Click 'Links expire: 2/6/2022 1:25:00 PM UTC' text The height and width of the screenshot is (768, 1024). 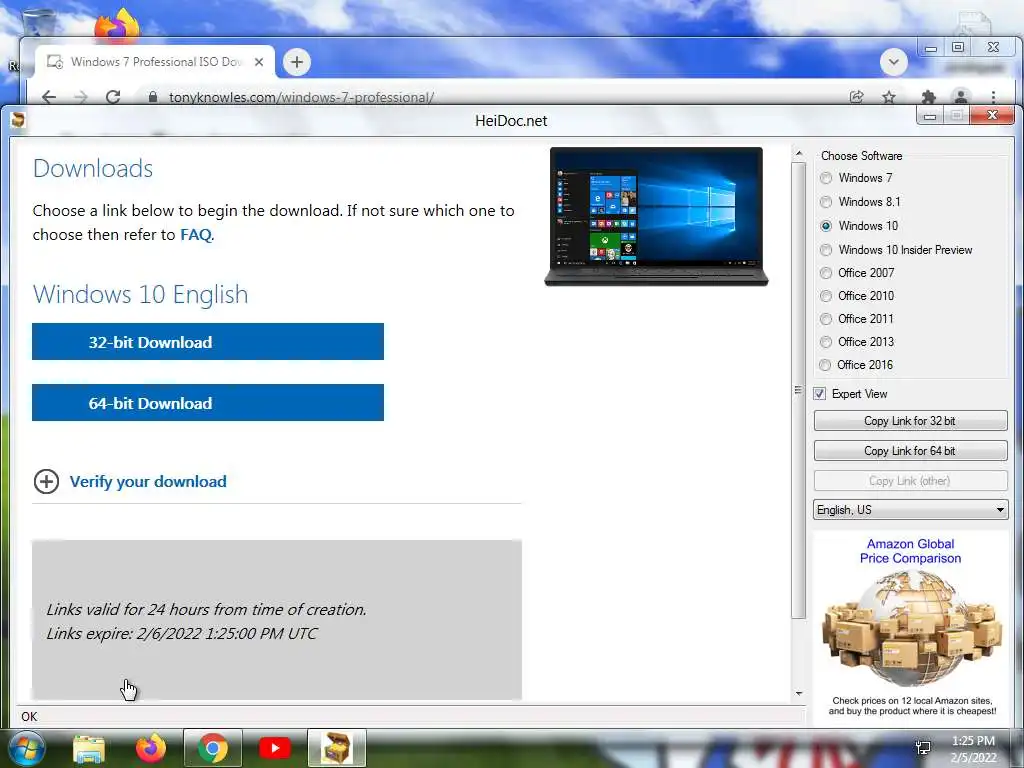[x=182, y=633]
